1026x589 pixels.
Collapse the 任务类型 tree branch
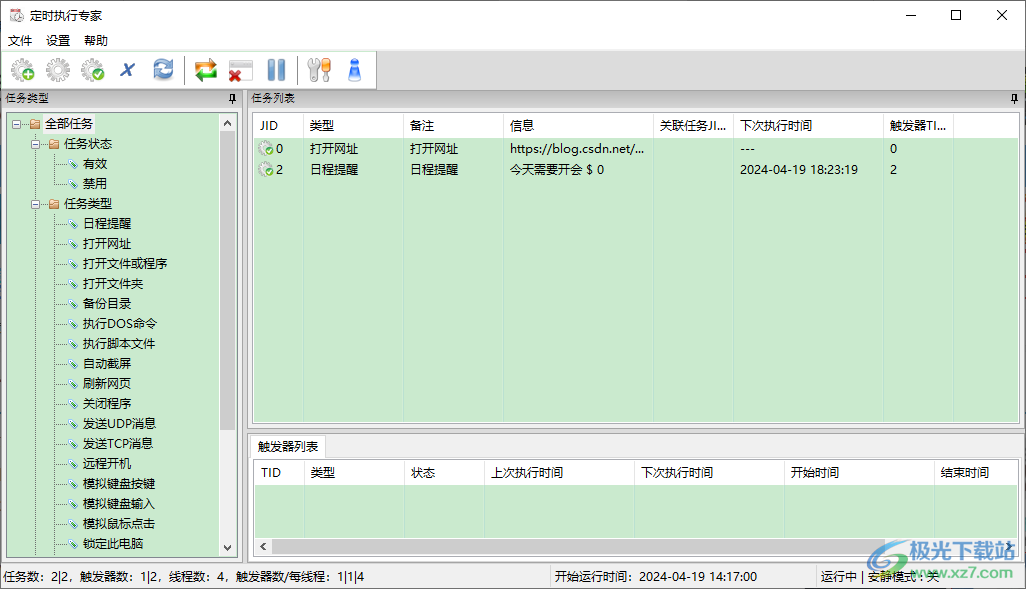click(x=36, y=204)
